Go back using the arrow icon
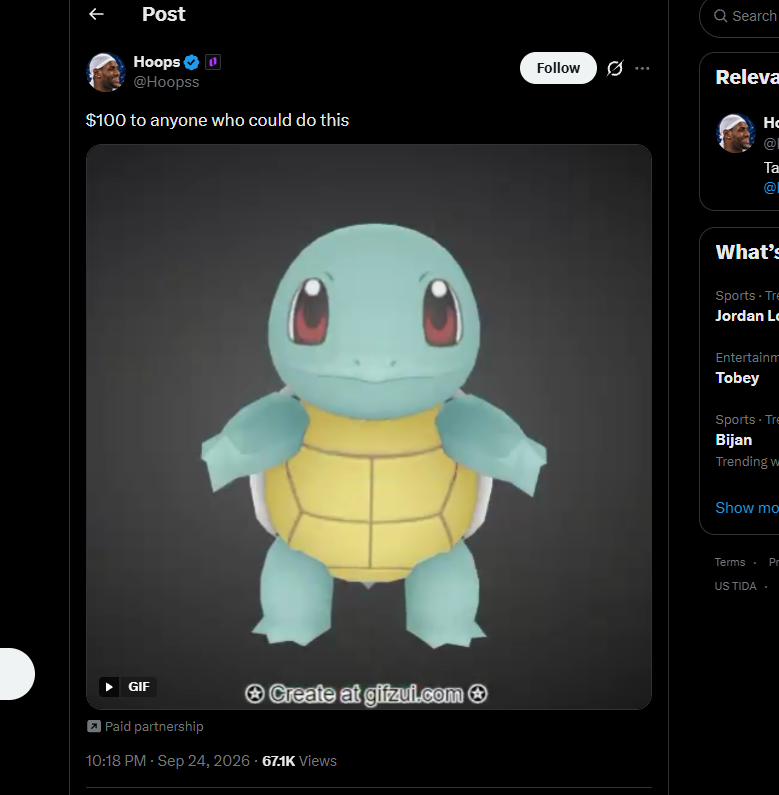 96,14
